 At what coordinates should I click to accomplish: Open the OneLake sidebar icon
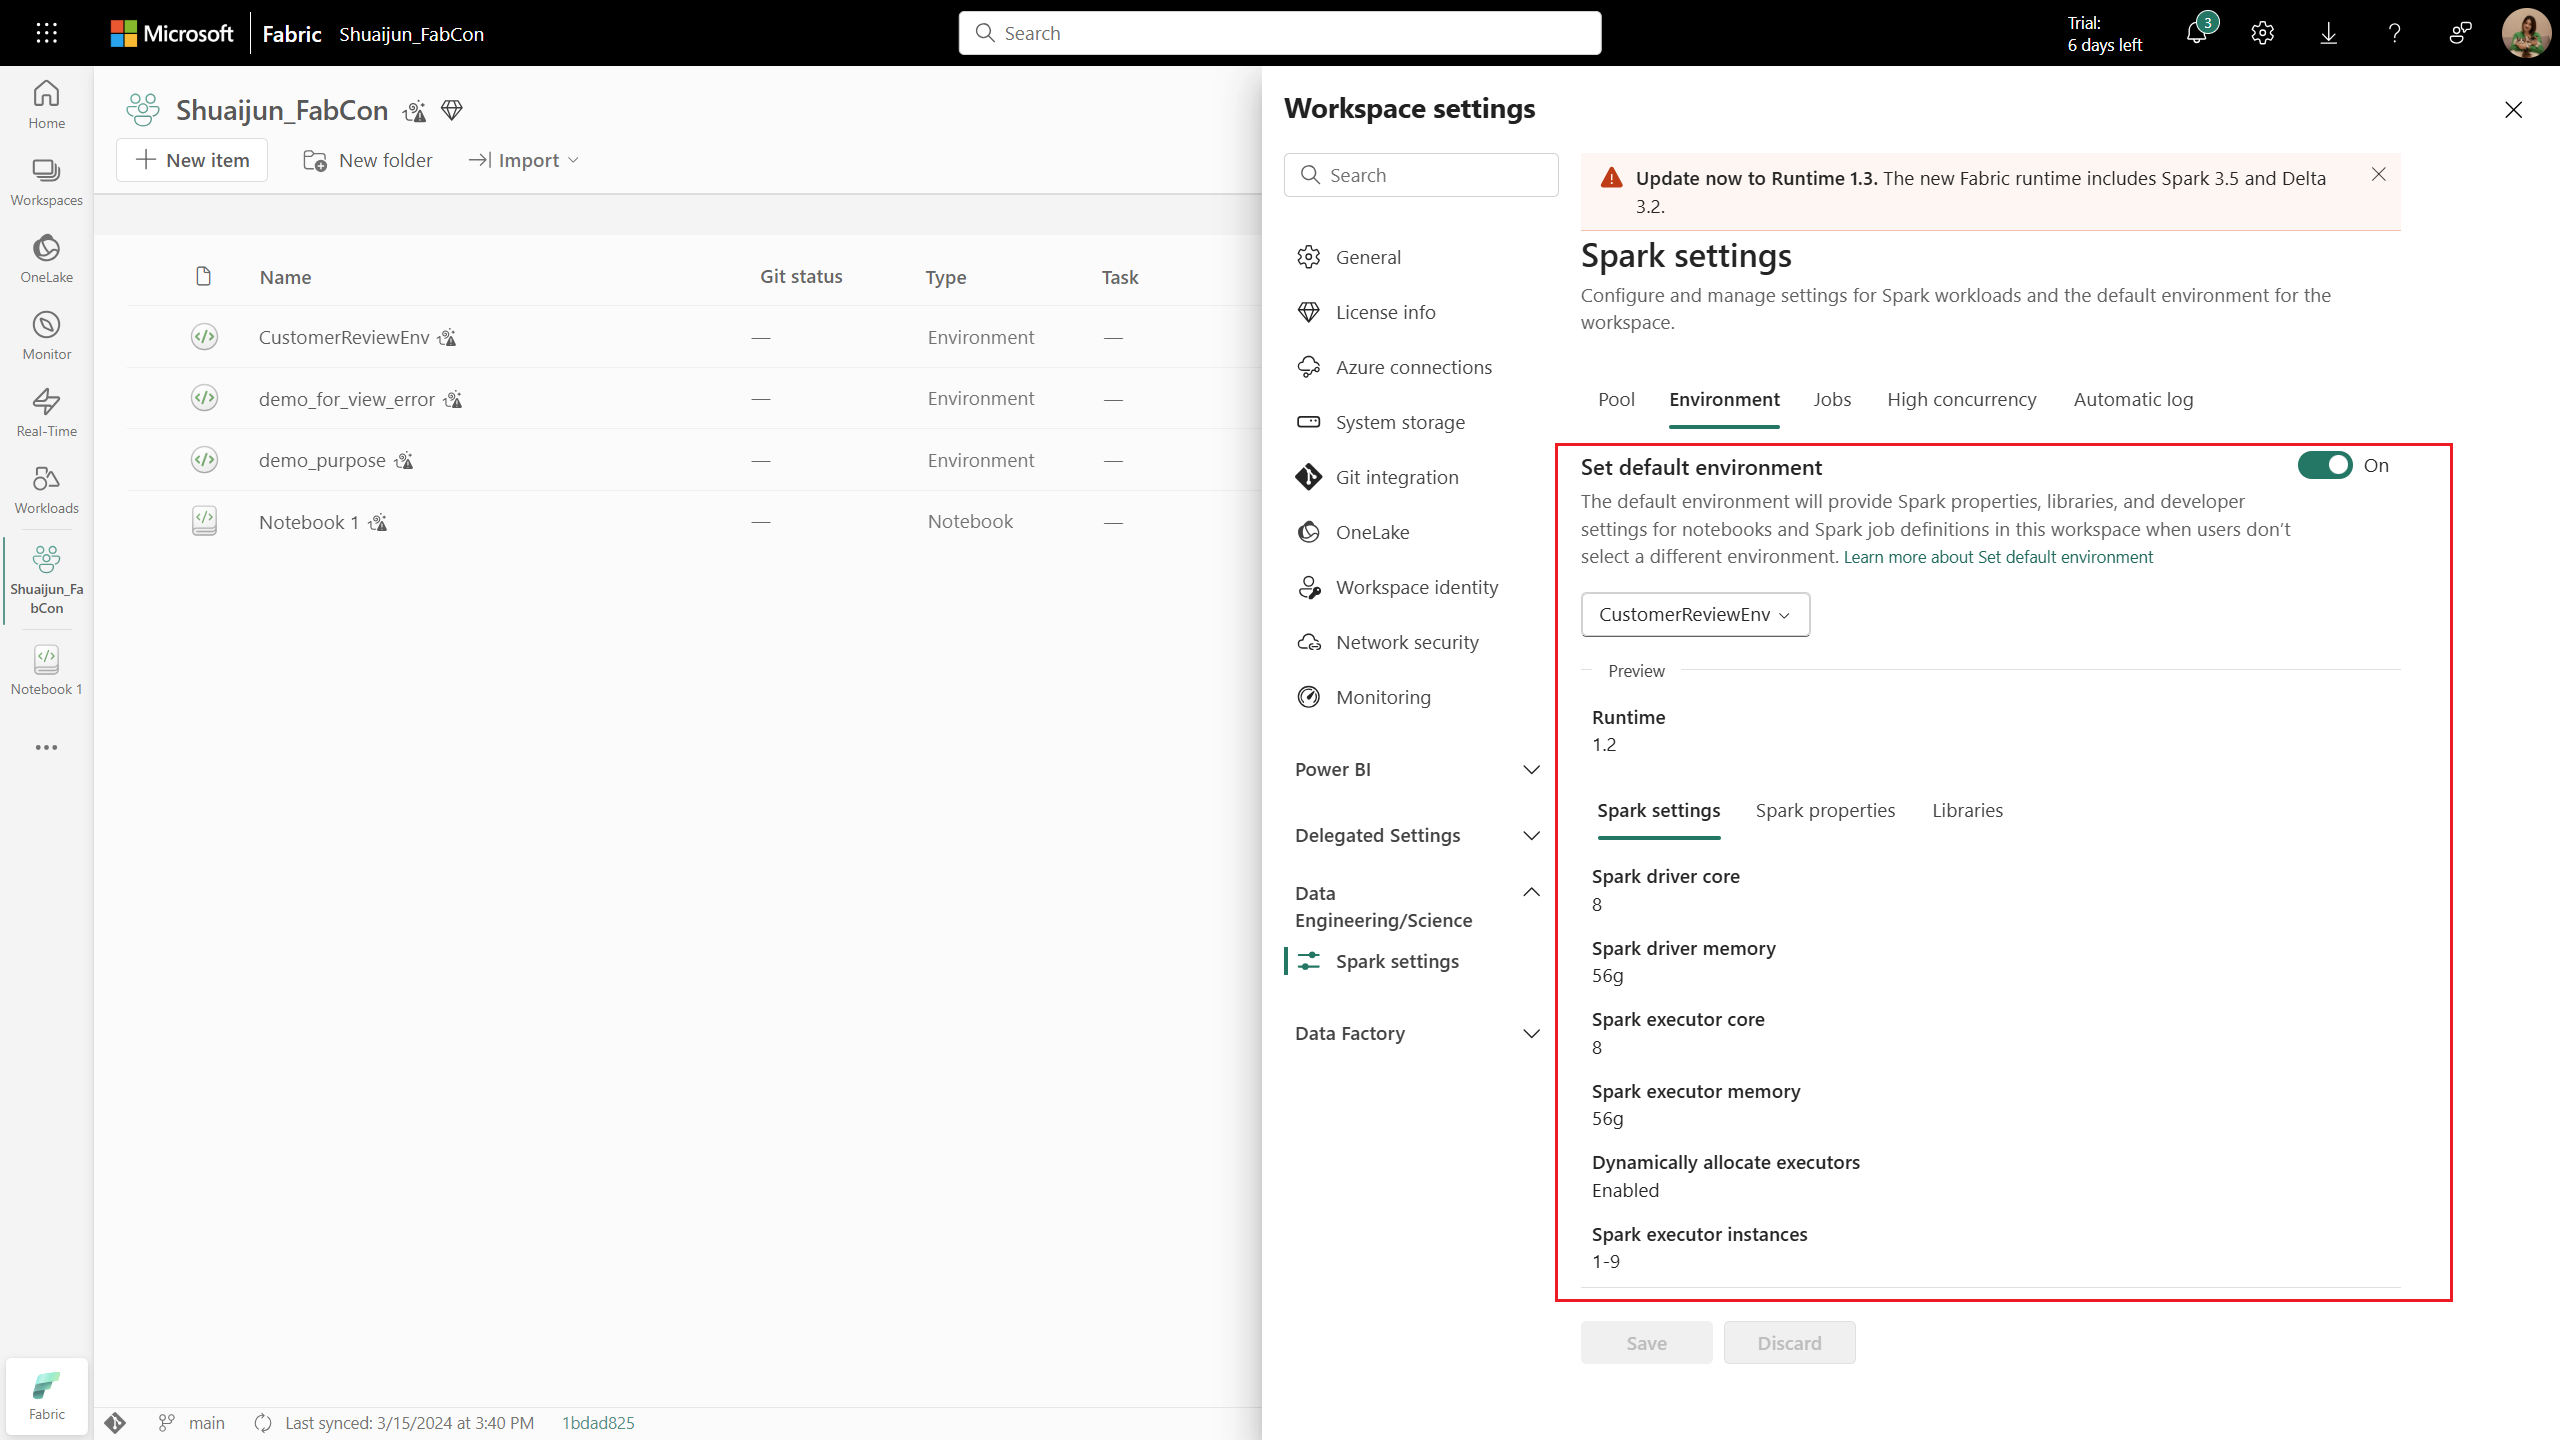point(46,258)
